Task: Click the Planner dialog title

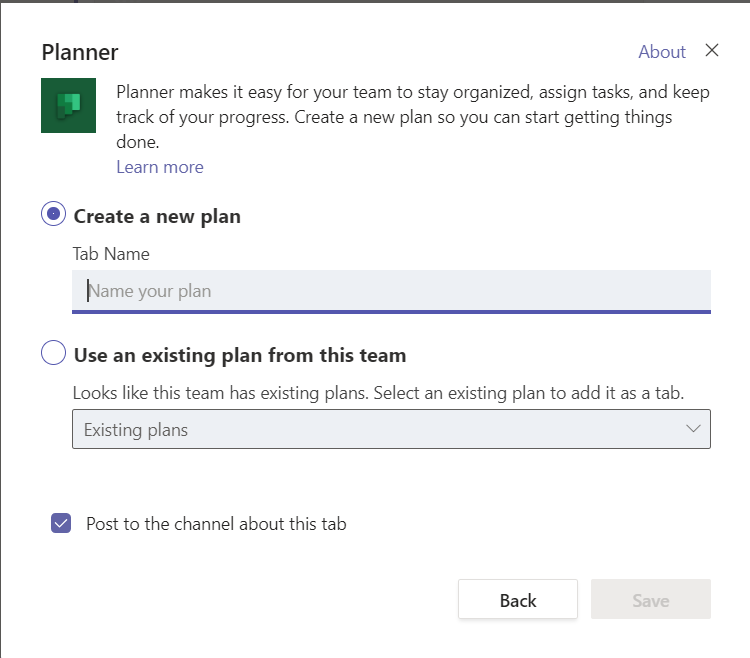Action: tap(80, 52)
